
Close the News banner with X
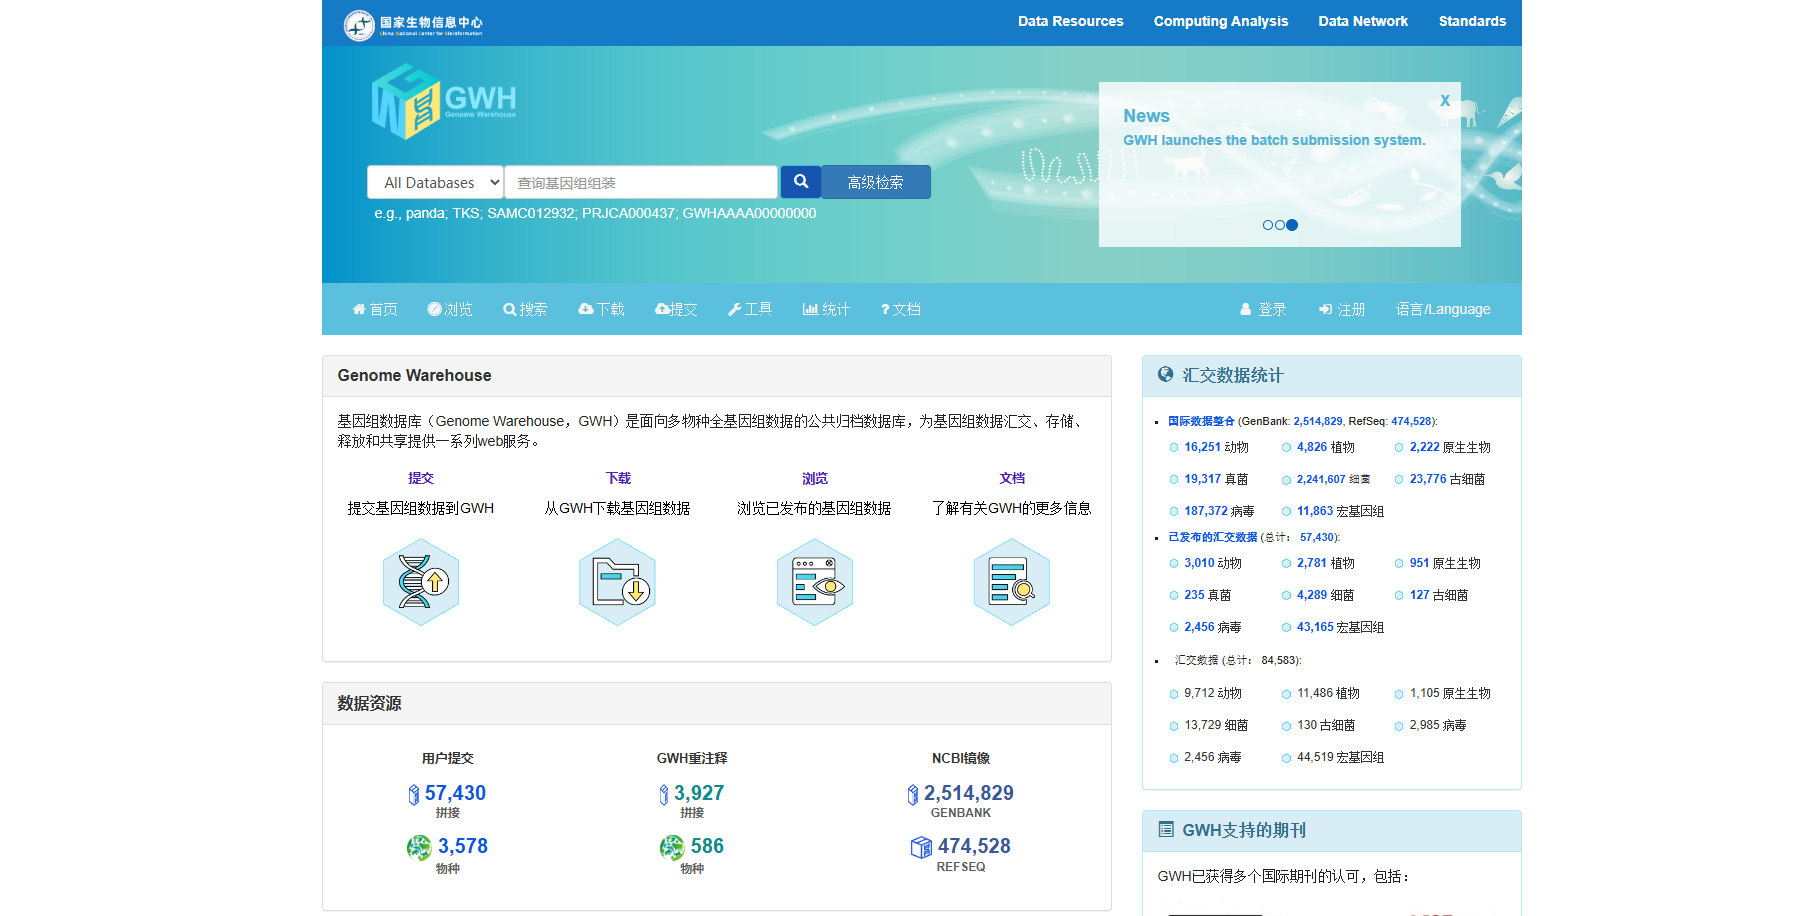pyautogui.click(x=1445, y=100)
